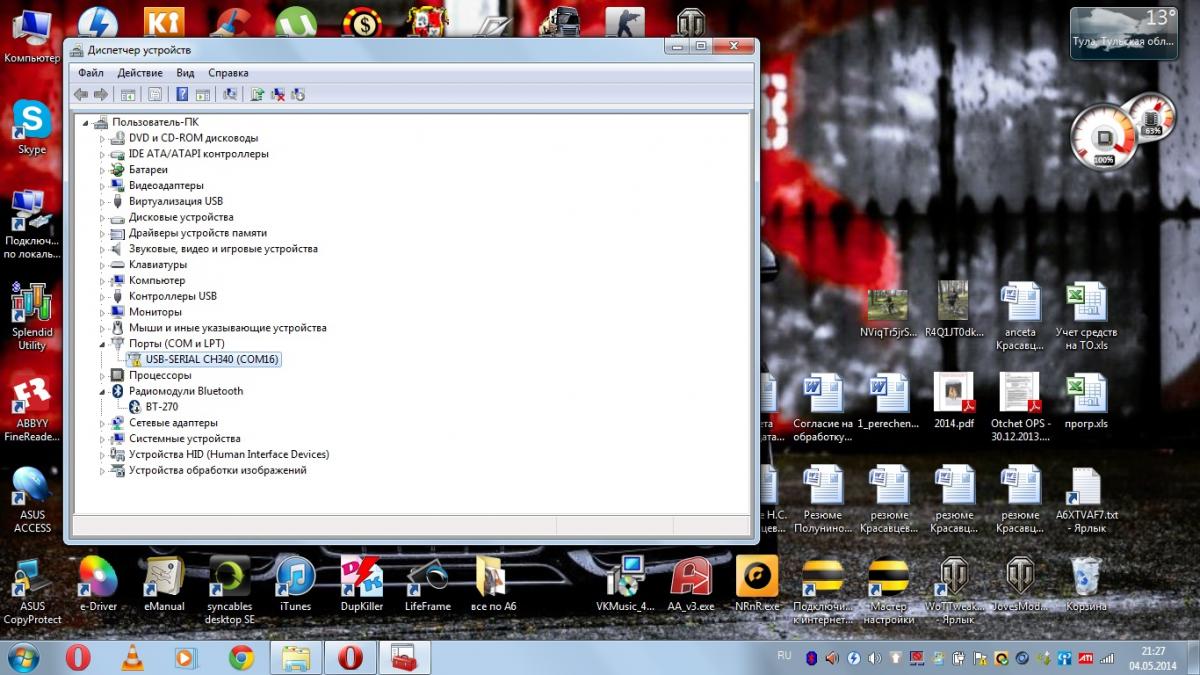Launch Google Chrome from the taskbar
Viewport: 1200px width, 675px height.
pyautogui.click(x=240, y=657)
